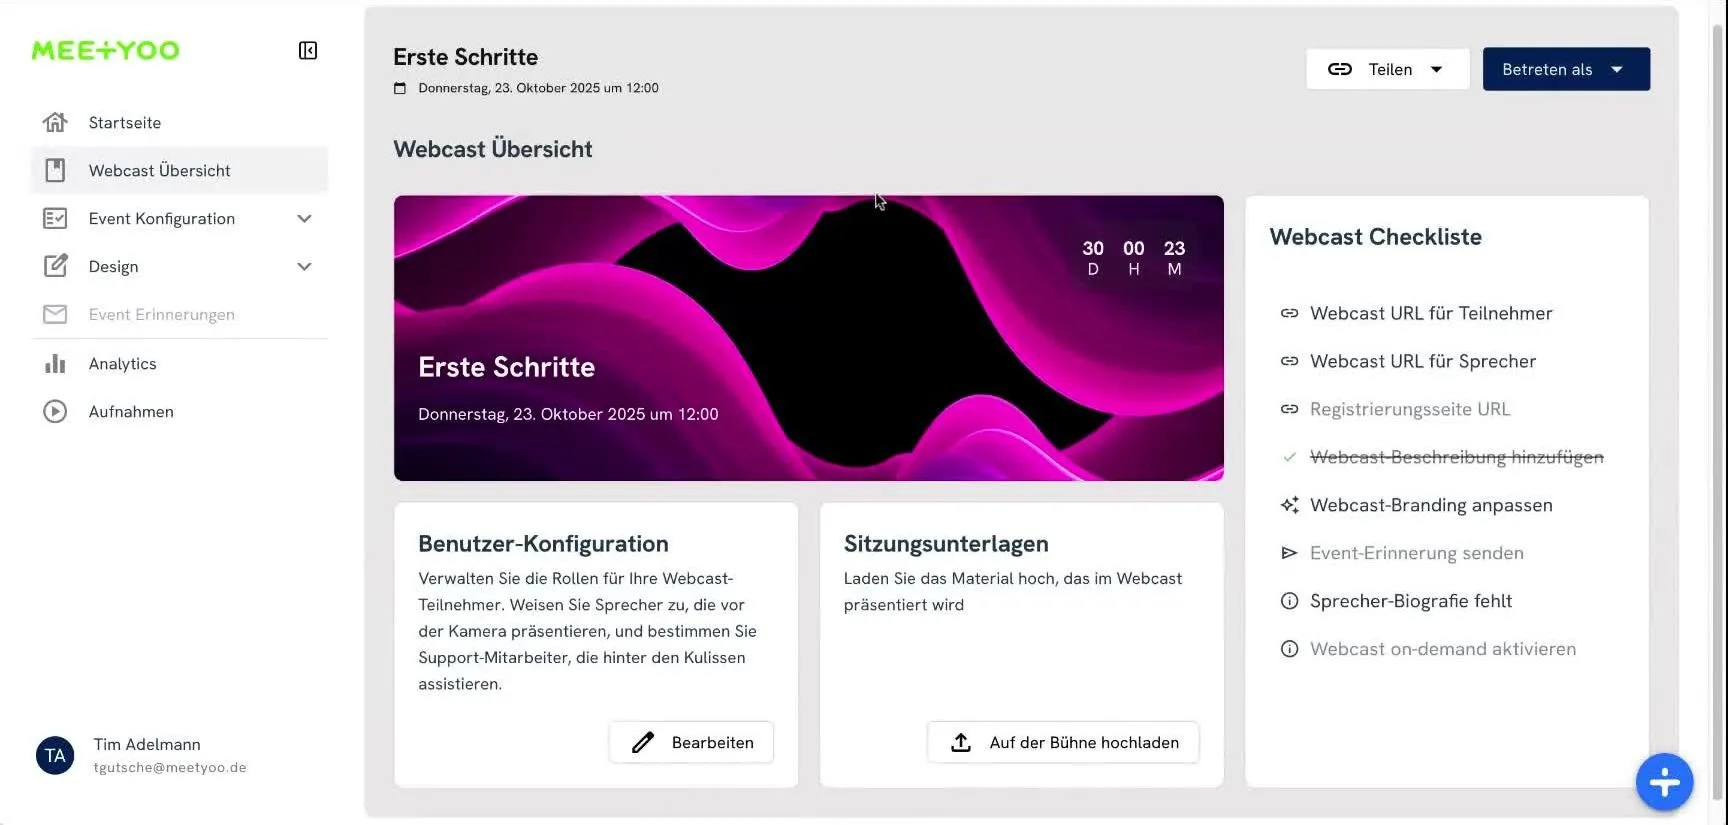This screenshot has height=825, width=1728.
Task: Click the upload icon in Sitzungsunterlagen card
Action: pos(961,742)
